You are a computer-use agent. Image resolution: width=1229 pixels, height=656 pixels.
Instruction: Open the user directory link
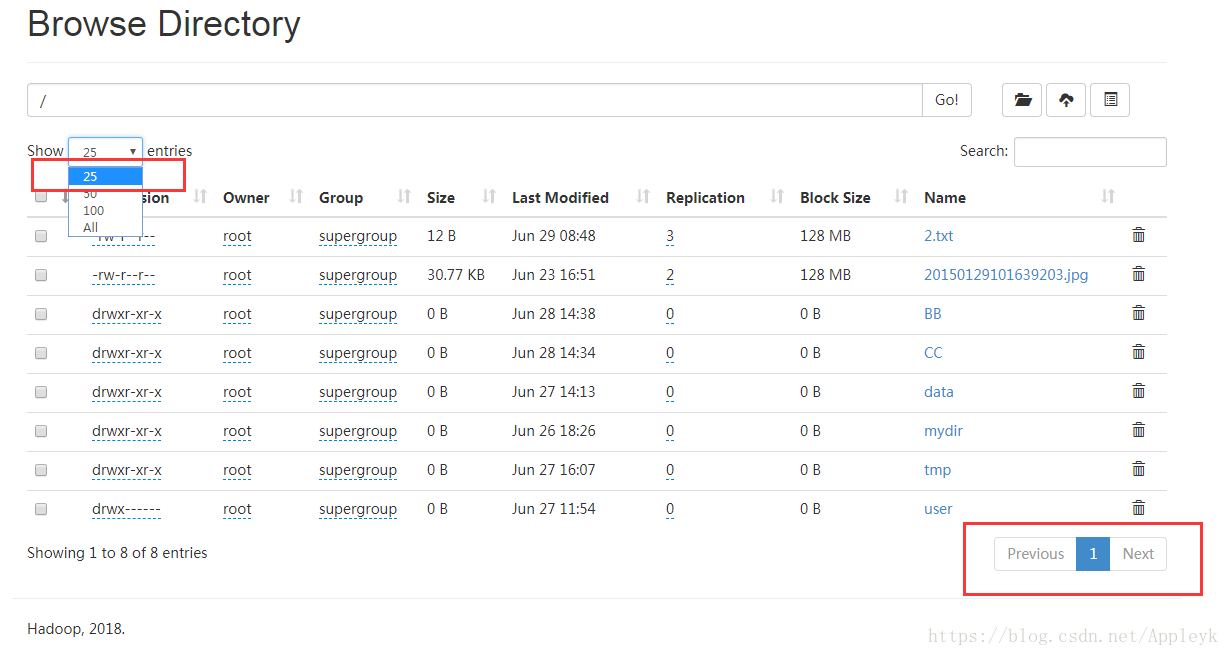click(938, 509)
